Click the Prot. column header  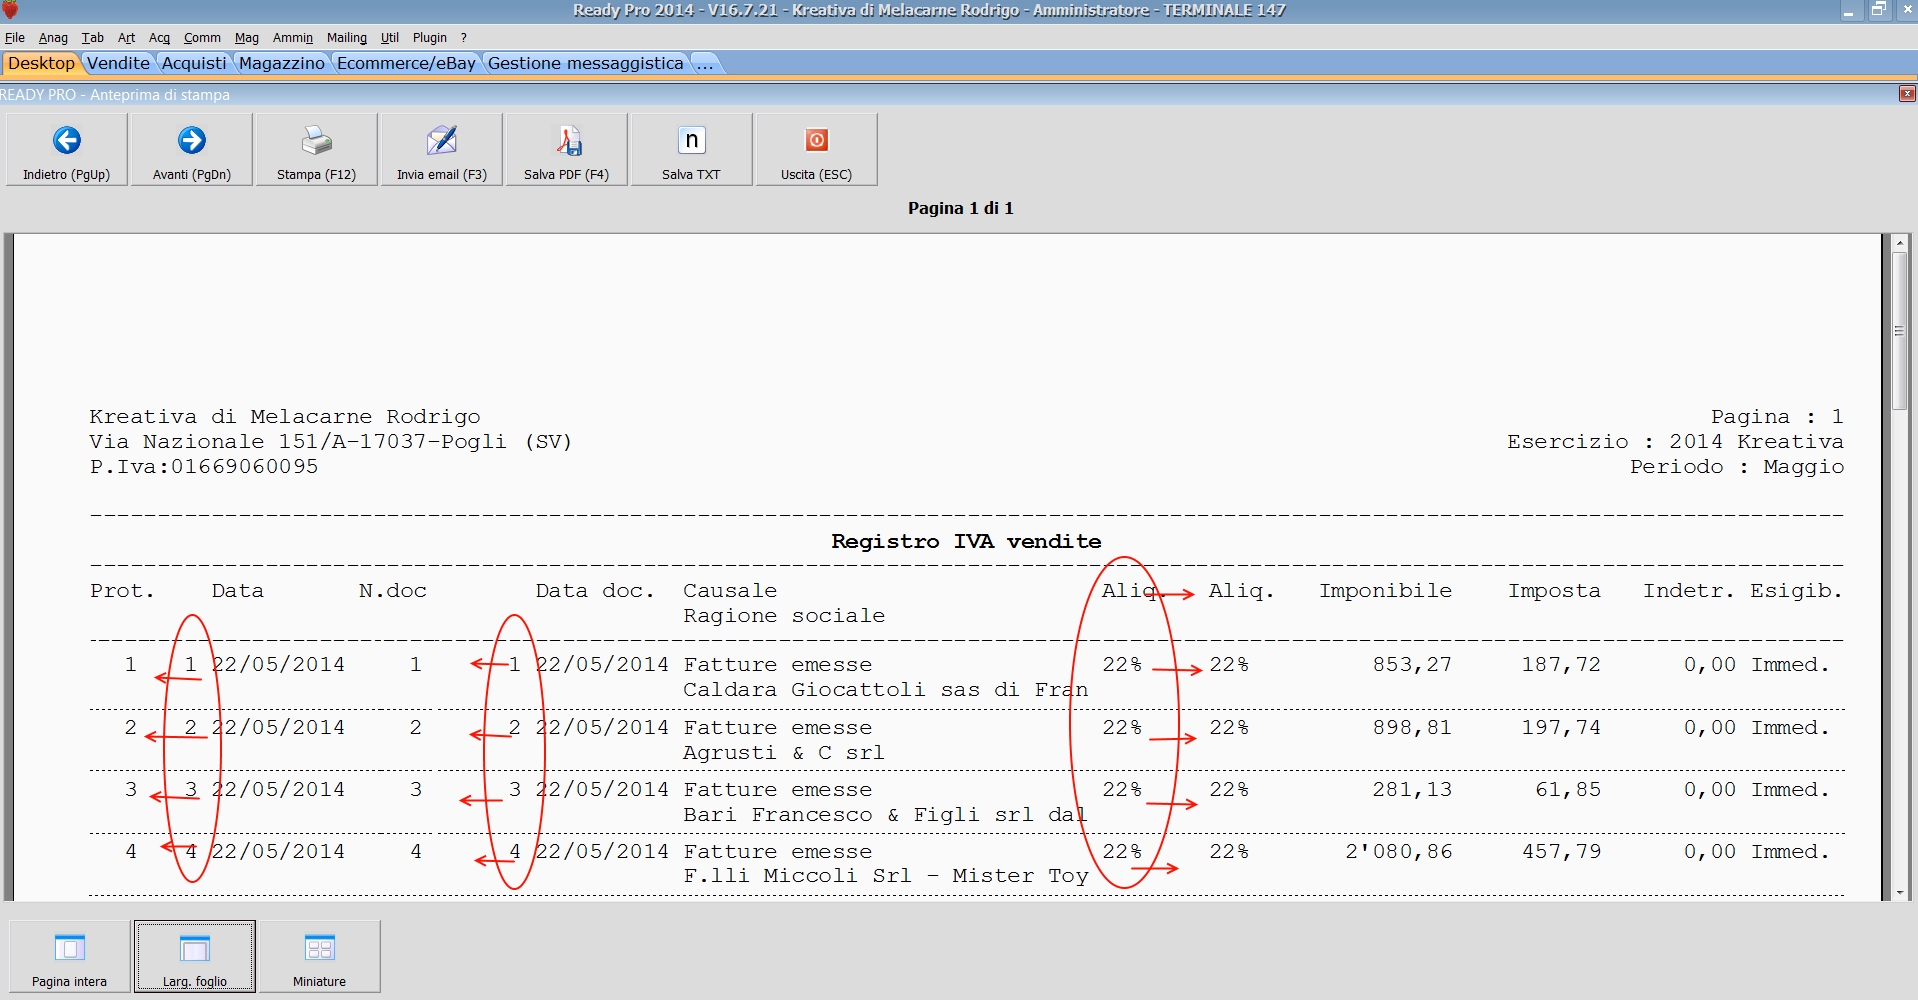[122, 591]
